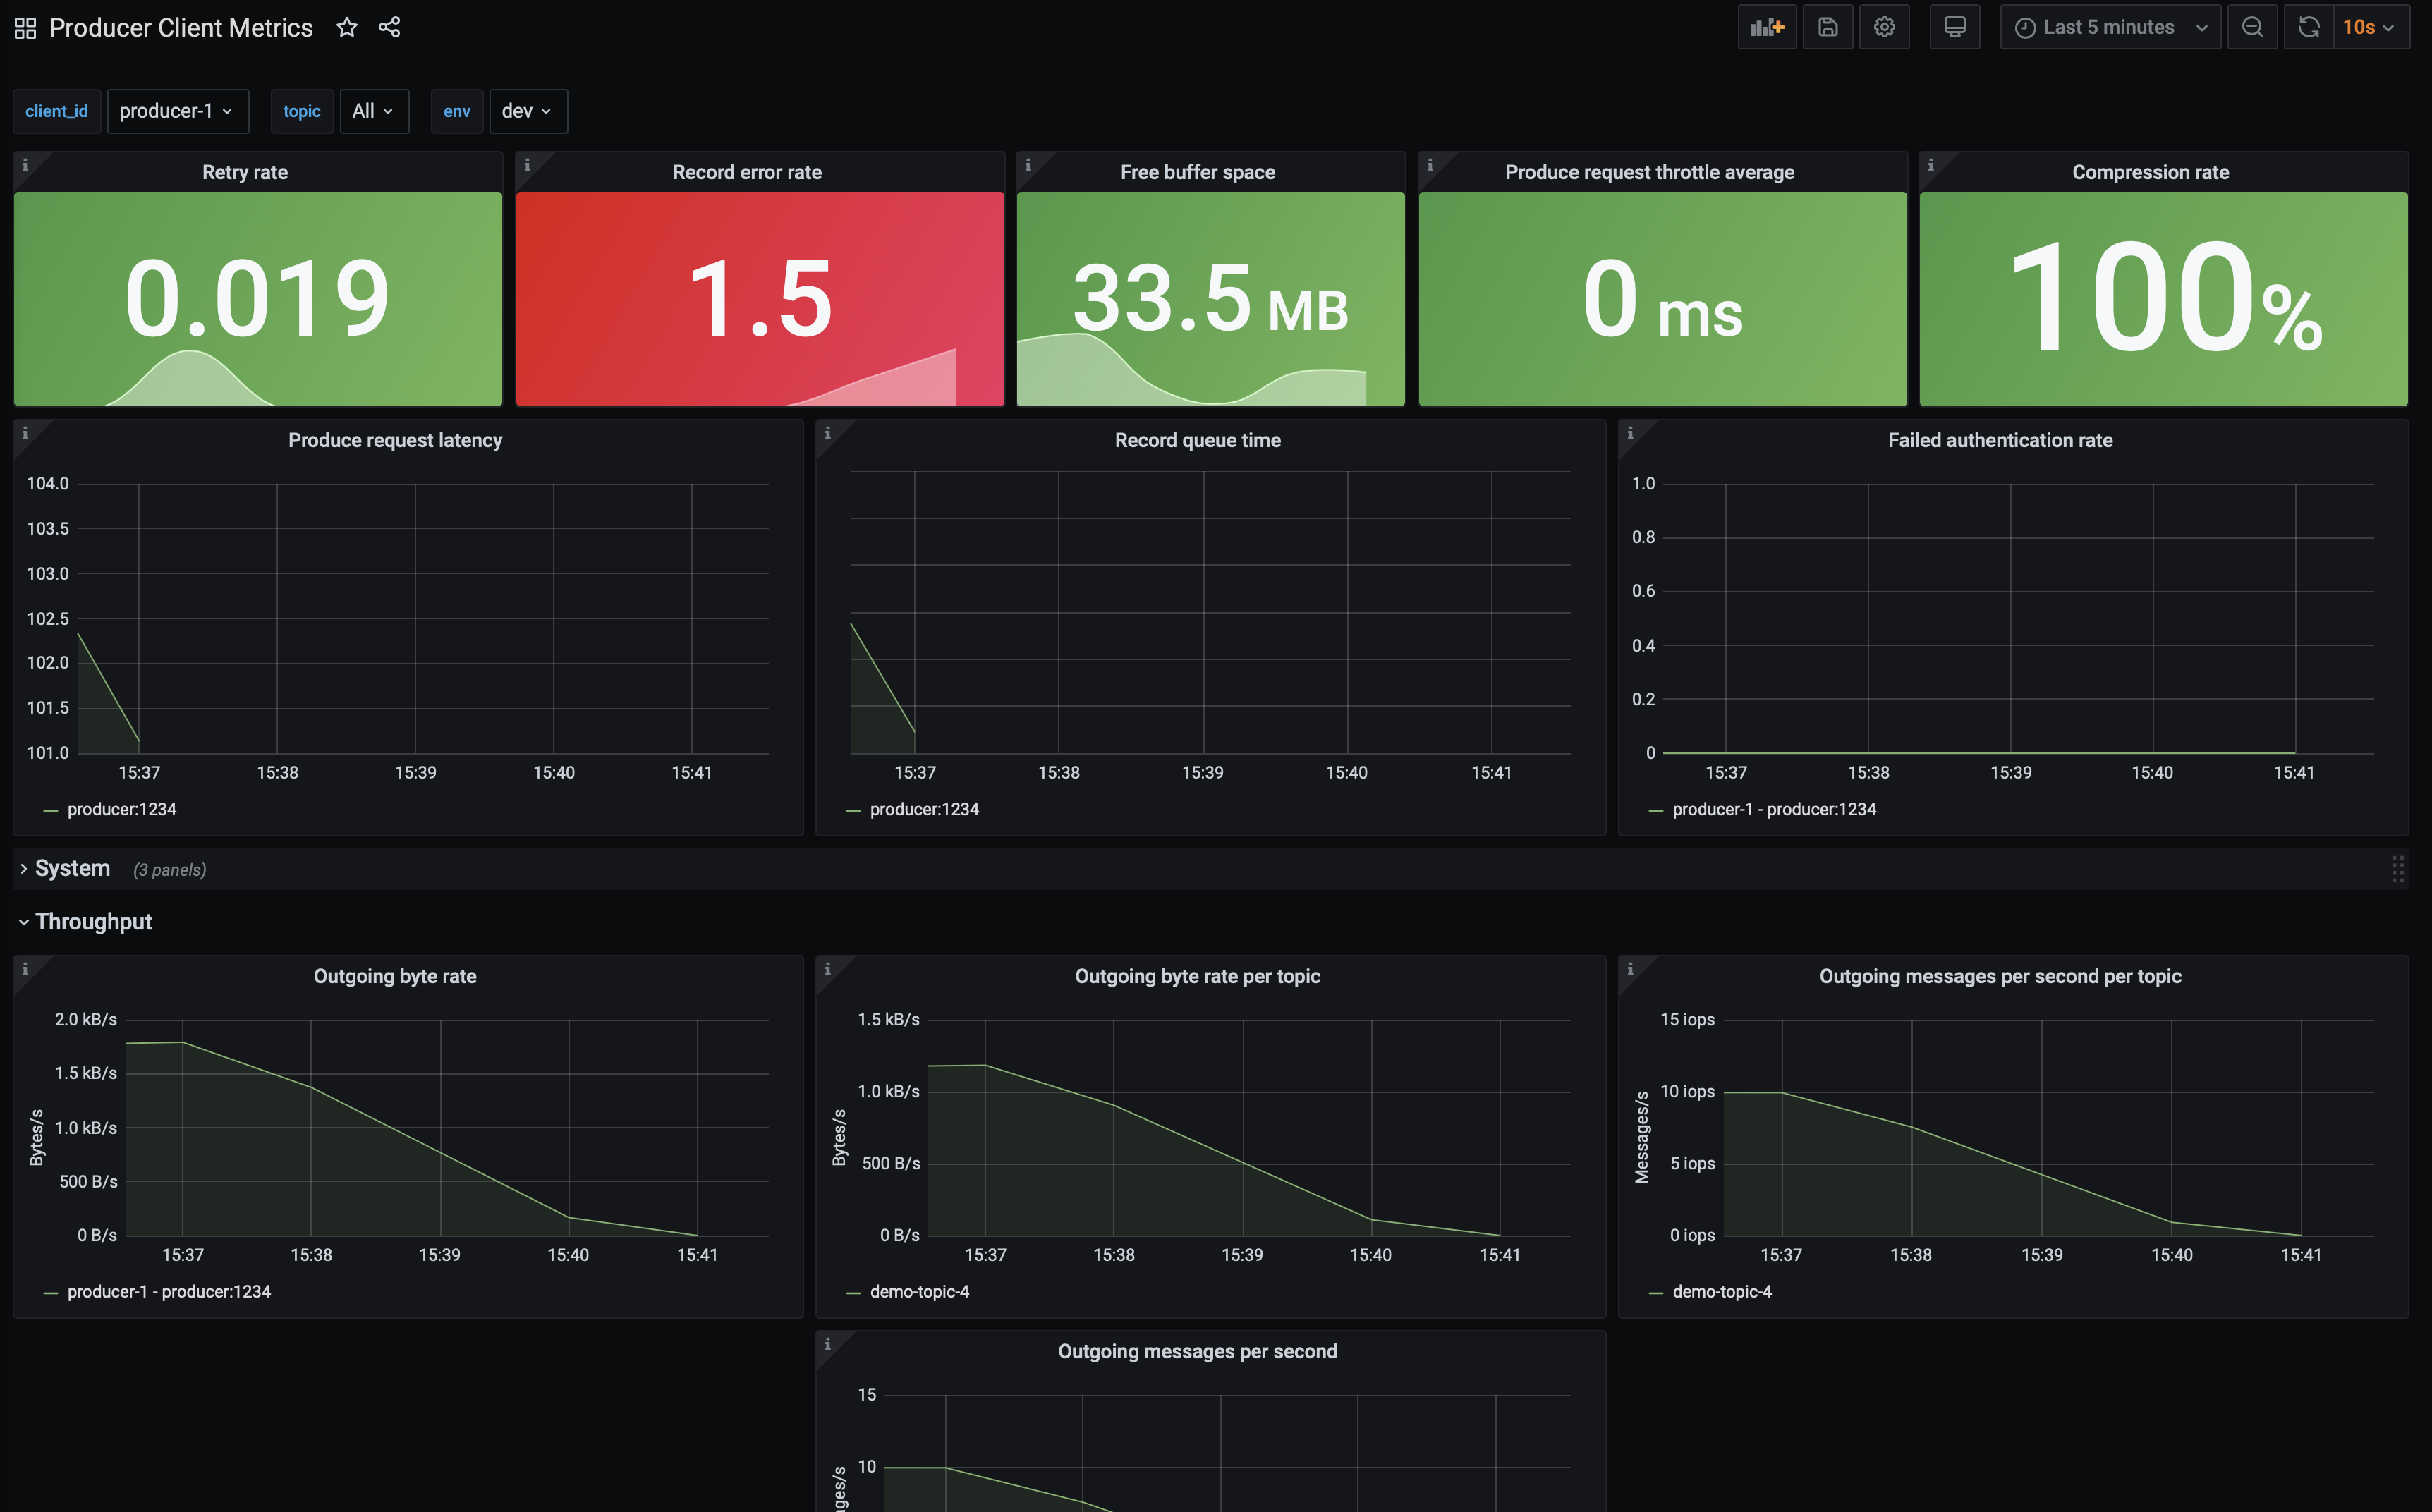Open the Last 5 minutes time picker

[x=2109, y=27]
